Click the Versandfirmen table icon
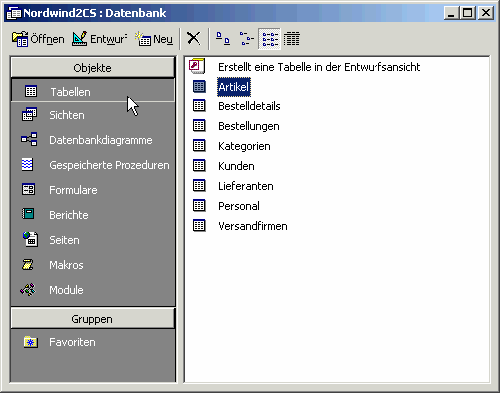Viewport: 500px width, 393px height. tap(199, 226)
